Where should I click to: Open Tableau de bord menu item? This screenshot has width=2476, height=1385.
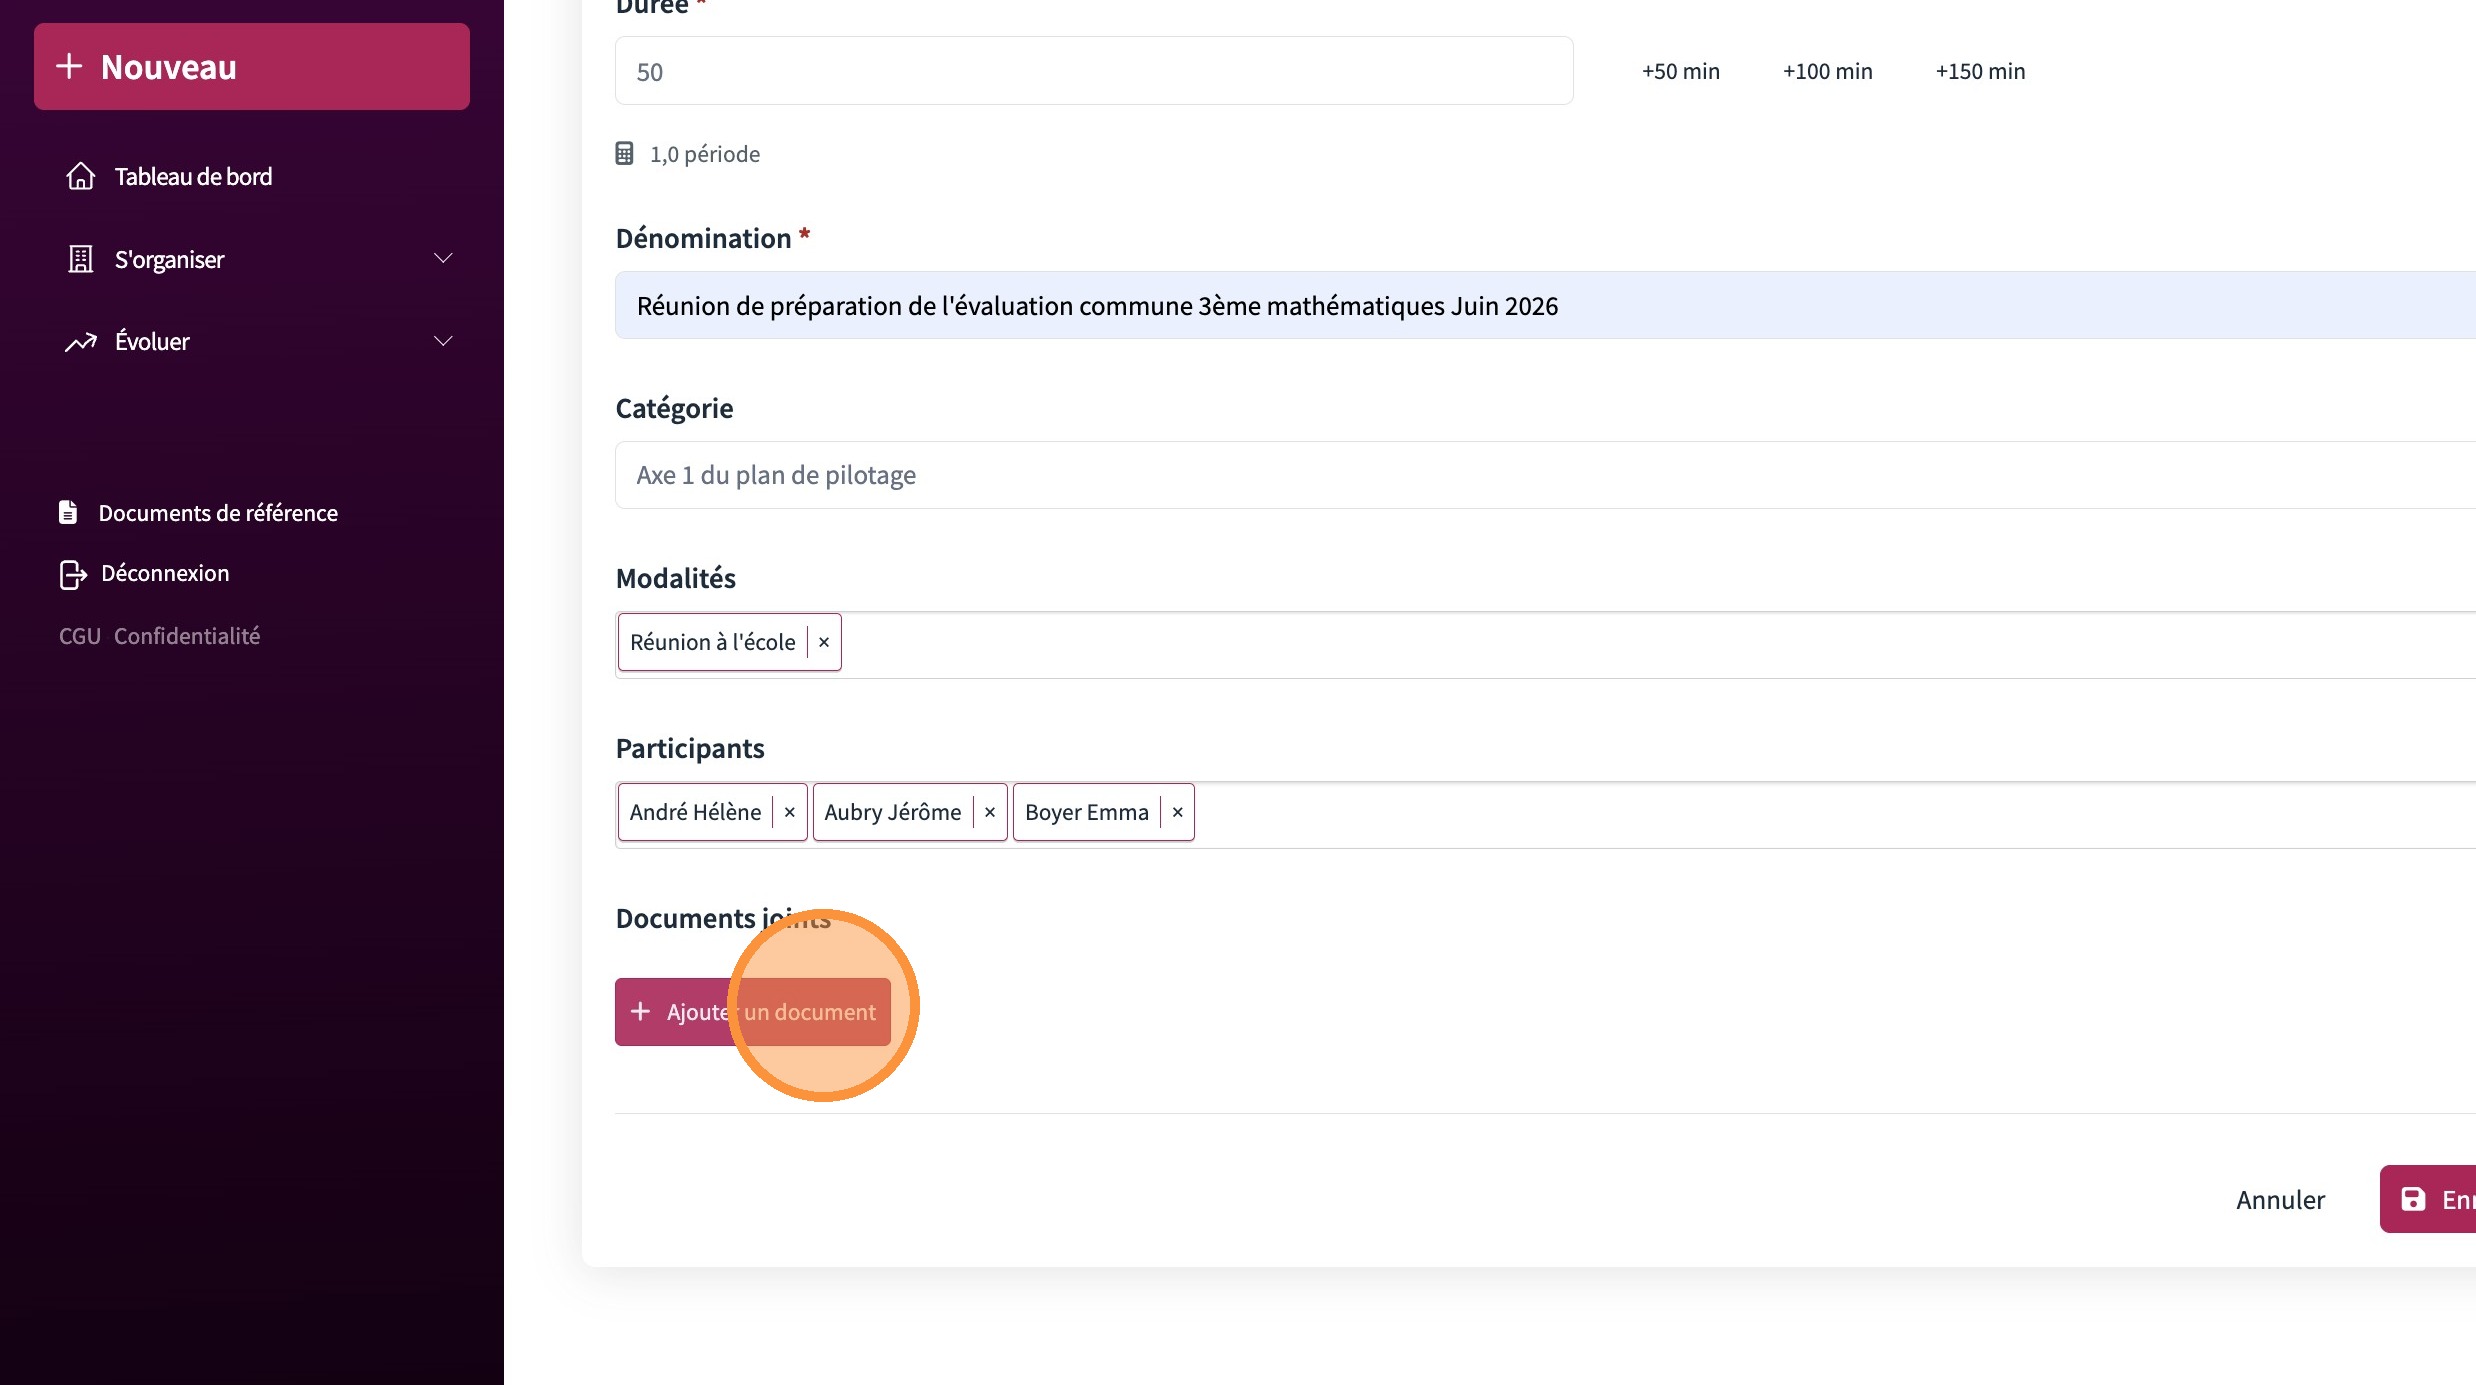[x=193, y=177]
